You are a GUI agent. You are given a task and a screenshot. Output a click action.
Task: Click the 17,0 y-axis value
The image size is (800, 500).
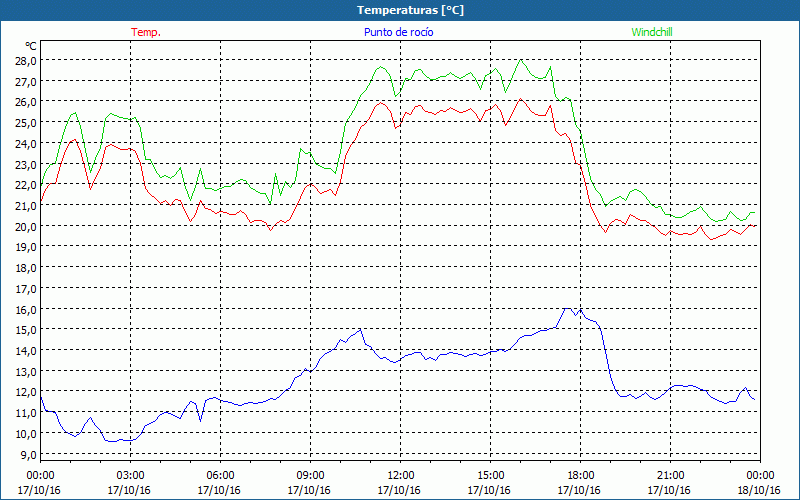click(26, 289)
